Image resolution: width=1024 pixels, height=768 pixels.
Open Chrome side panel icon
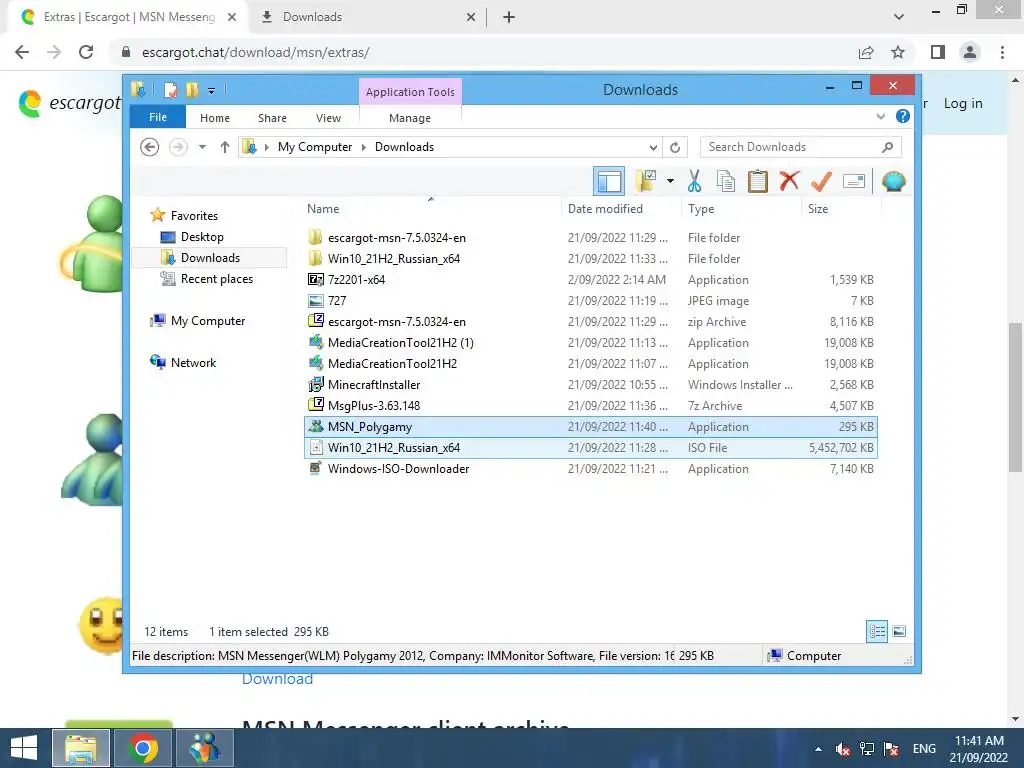[x=938, y=52]
